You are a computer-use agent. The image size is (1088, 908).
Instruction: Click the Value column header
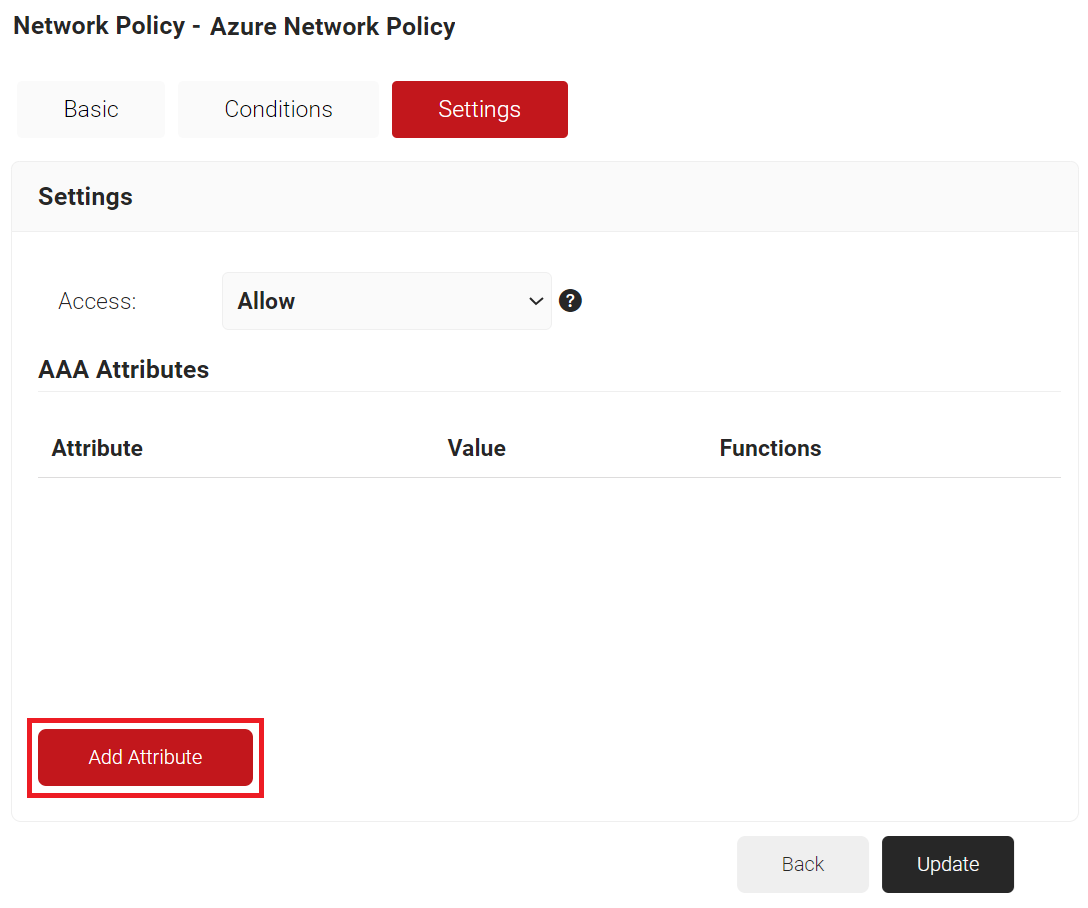(x=476, y=448)
